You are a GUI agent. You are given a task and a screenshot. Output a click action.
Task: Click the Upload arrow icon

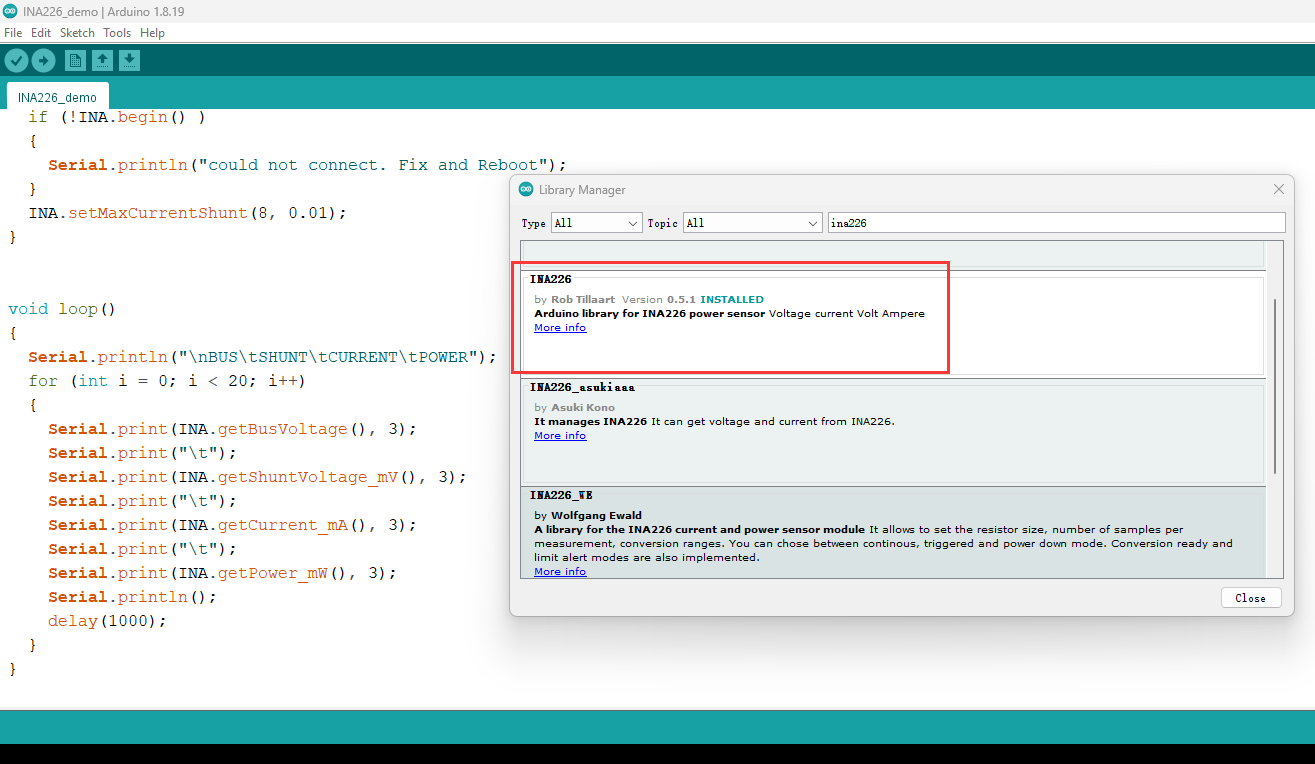[x=43, y=61]
